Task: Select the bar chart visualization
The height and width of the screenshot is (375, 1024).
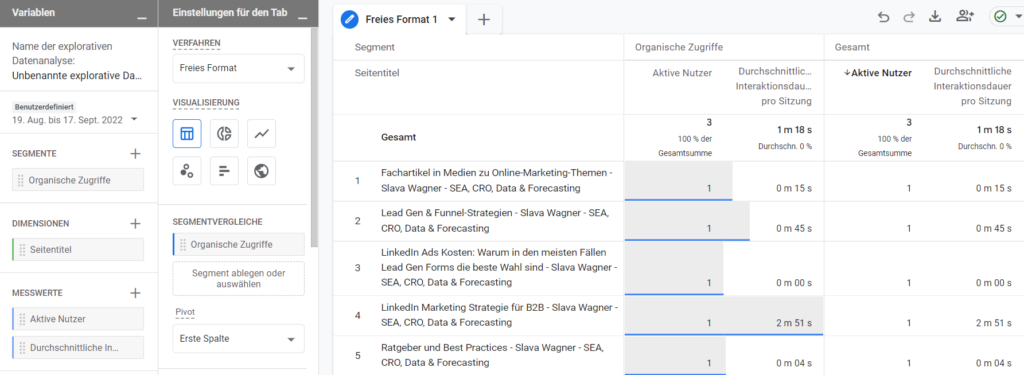Action: click(225, 171)
